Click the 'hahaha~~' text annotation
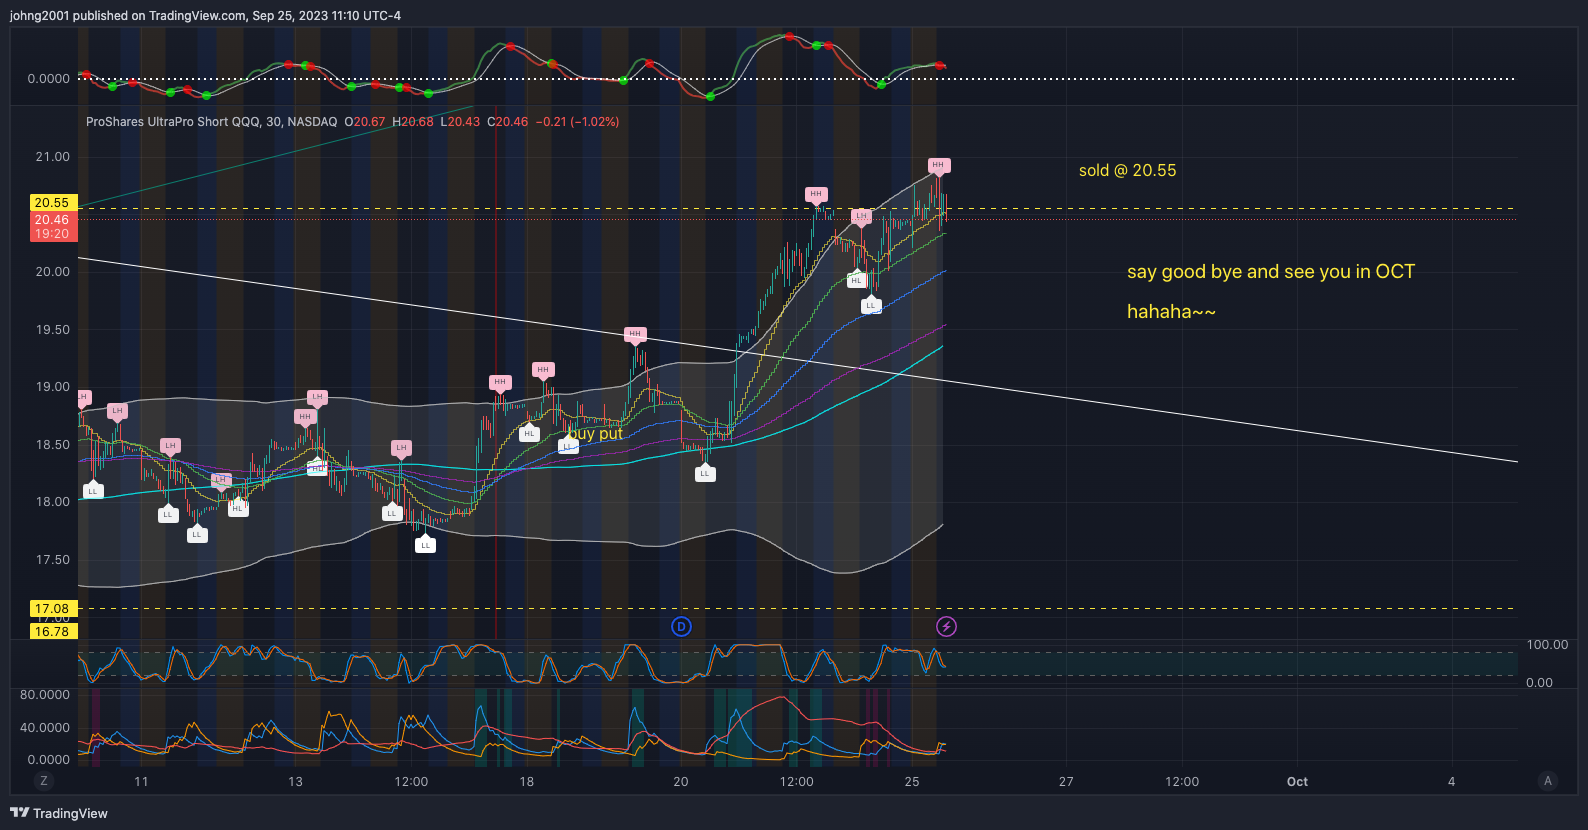 (x=1171, y=311)
